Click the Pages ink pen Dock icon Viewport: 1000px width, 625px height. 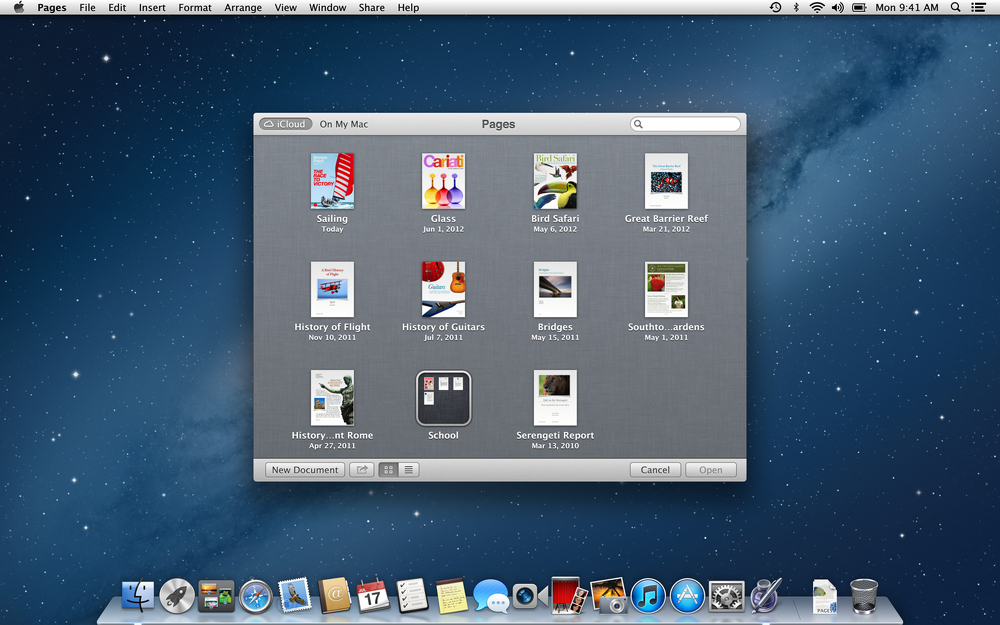(x=765, y=596)
